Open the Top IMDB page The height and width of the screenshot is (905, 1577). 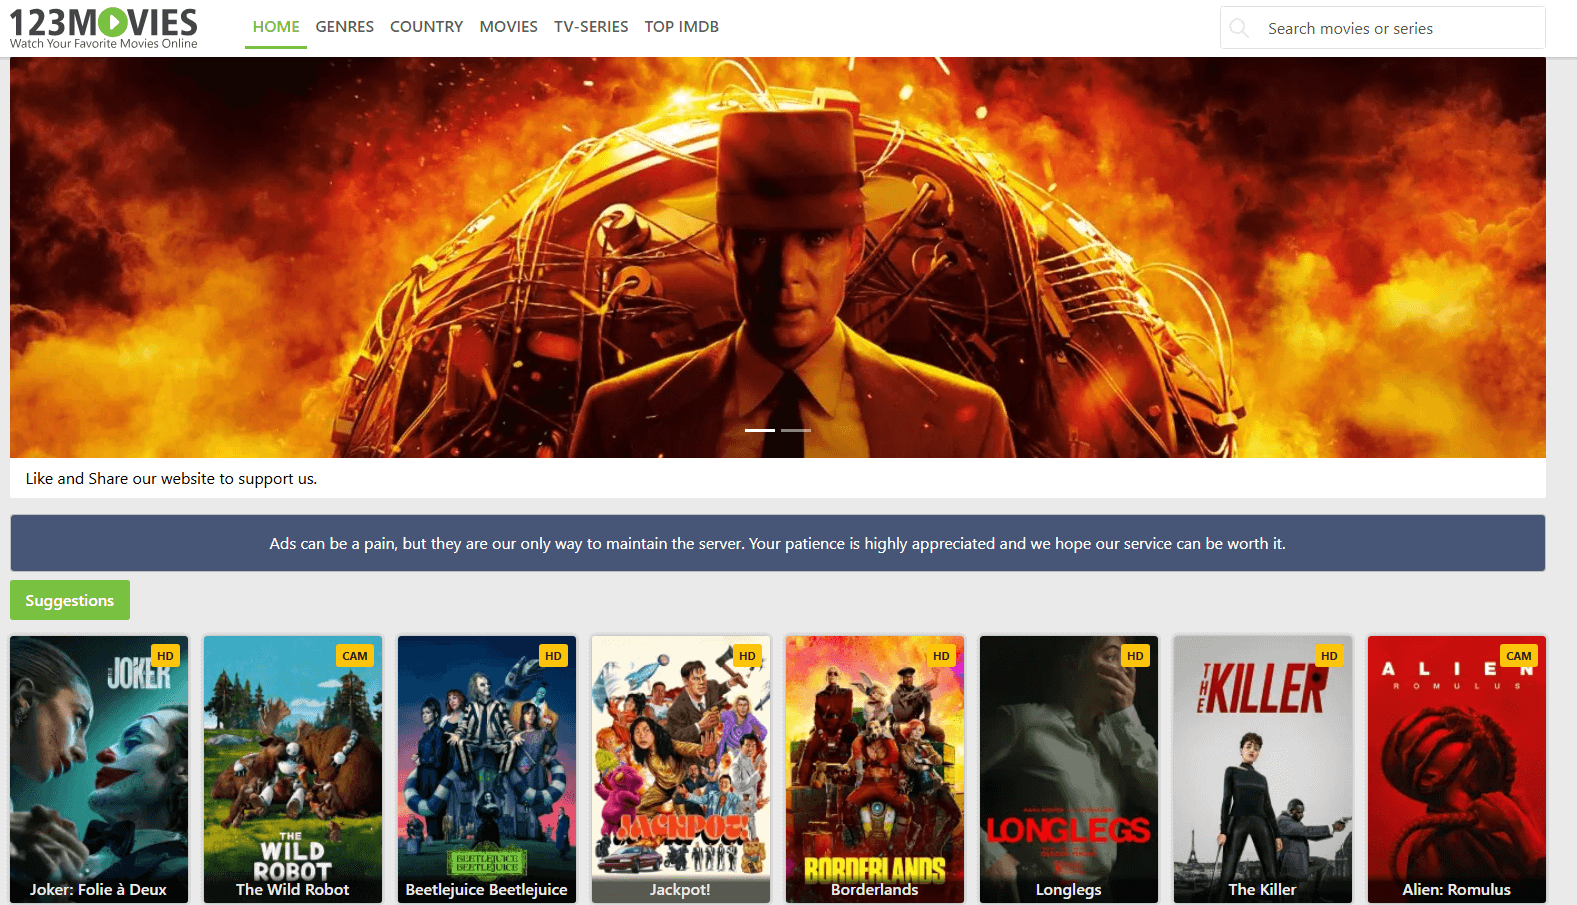pyautogui.click(x=682, y=27)
